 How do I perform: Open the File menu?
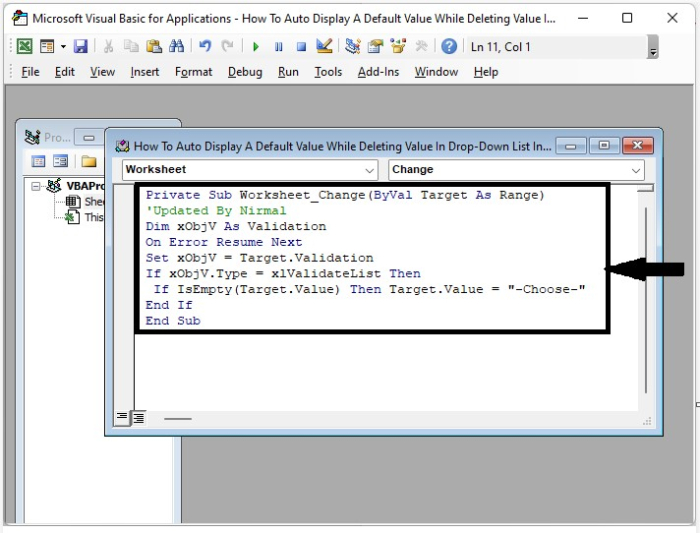pos(30,72)
